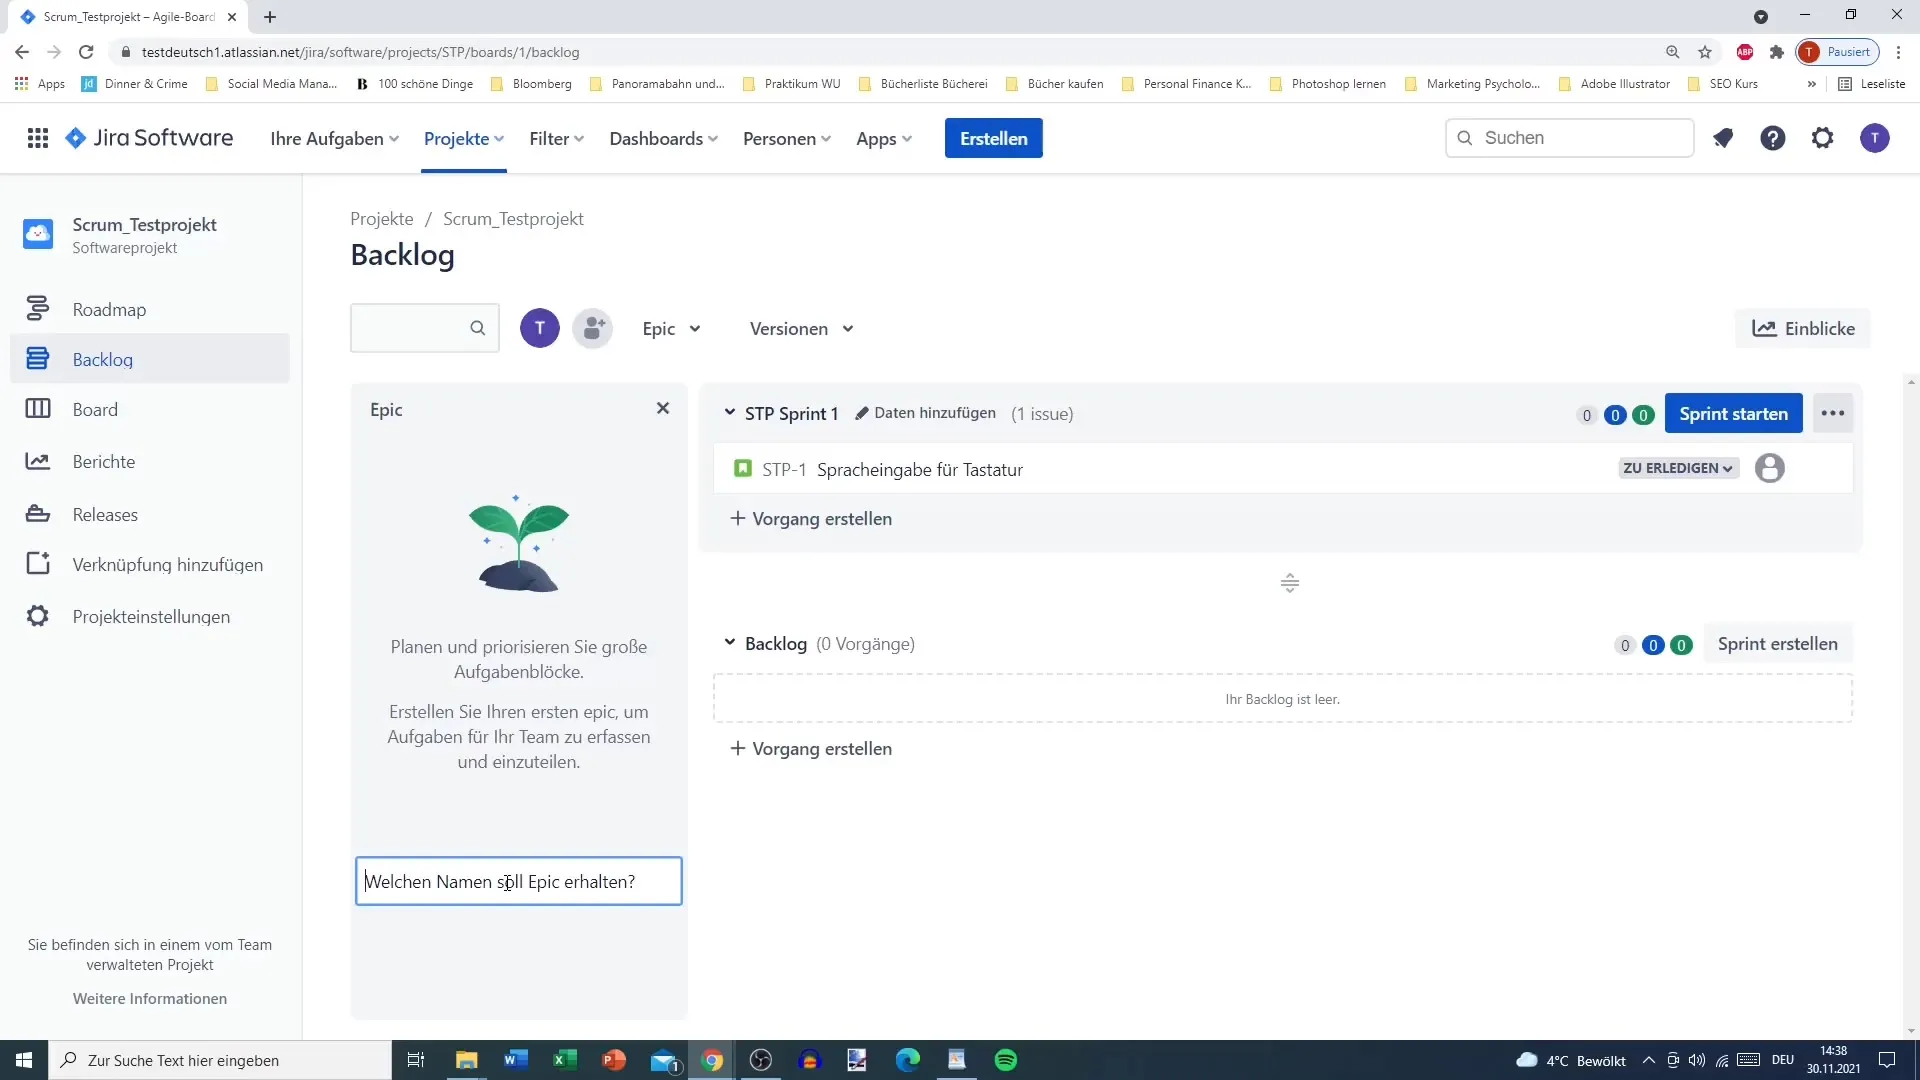Close the Epic panel
The image size is (1920, 1080).
(663, 408)
